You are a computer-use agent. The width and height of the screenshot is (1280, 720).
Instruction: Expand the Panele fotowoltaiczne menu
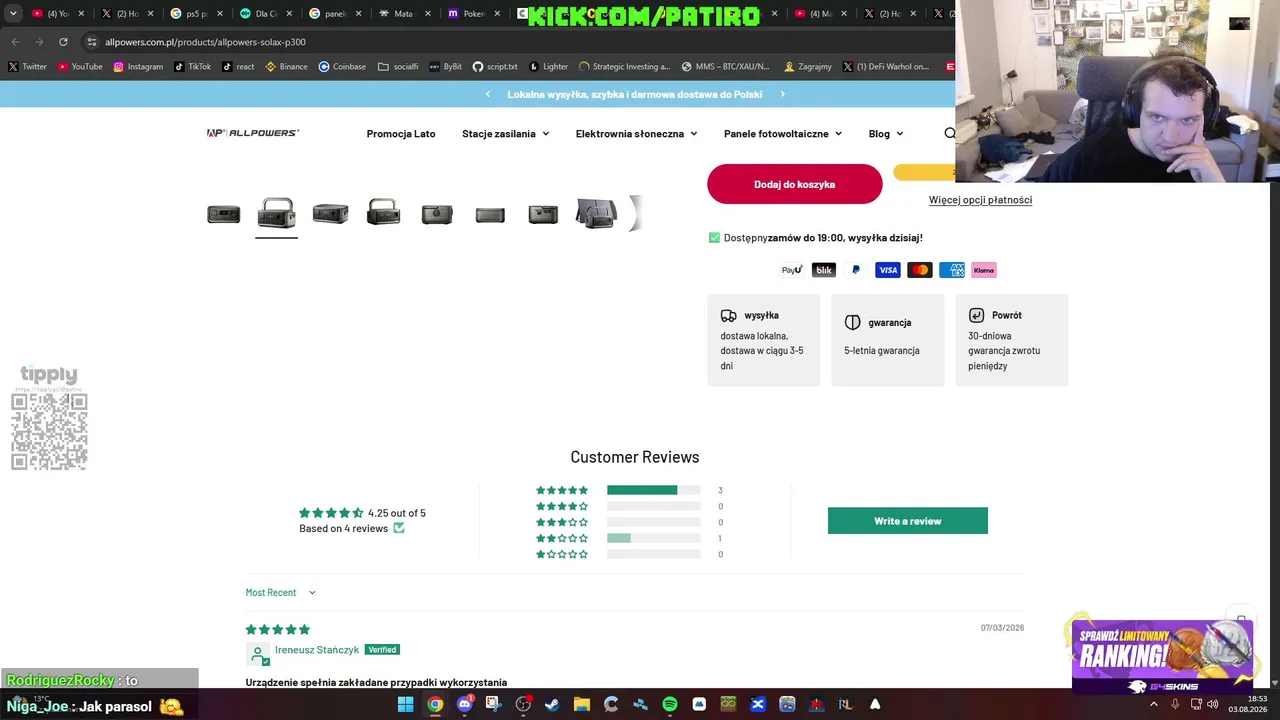(783, 134)
